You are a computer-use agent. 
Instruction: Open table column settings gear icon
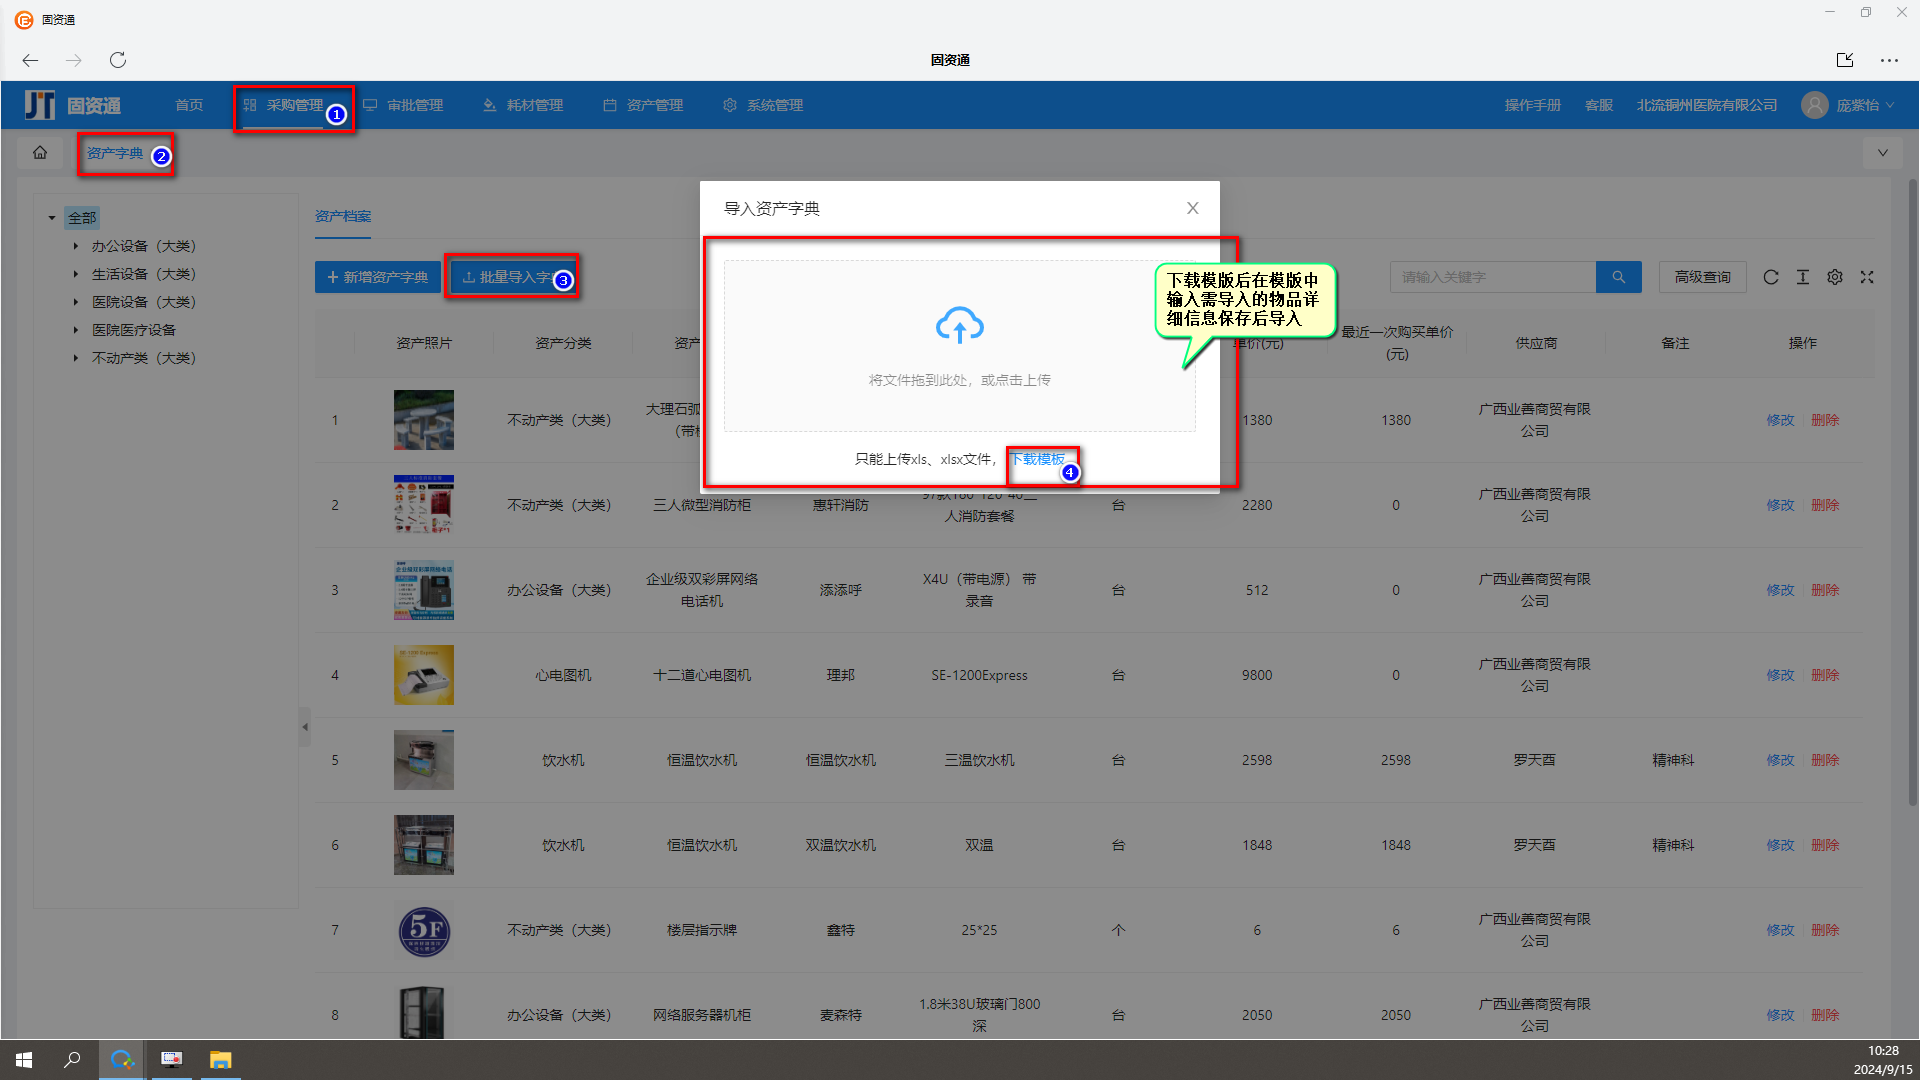click(x=1835, y=277)
